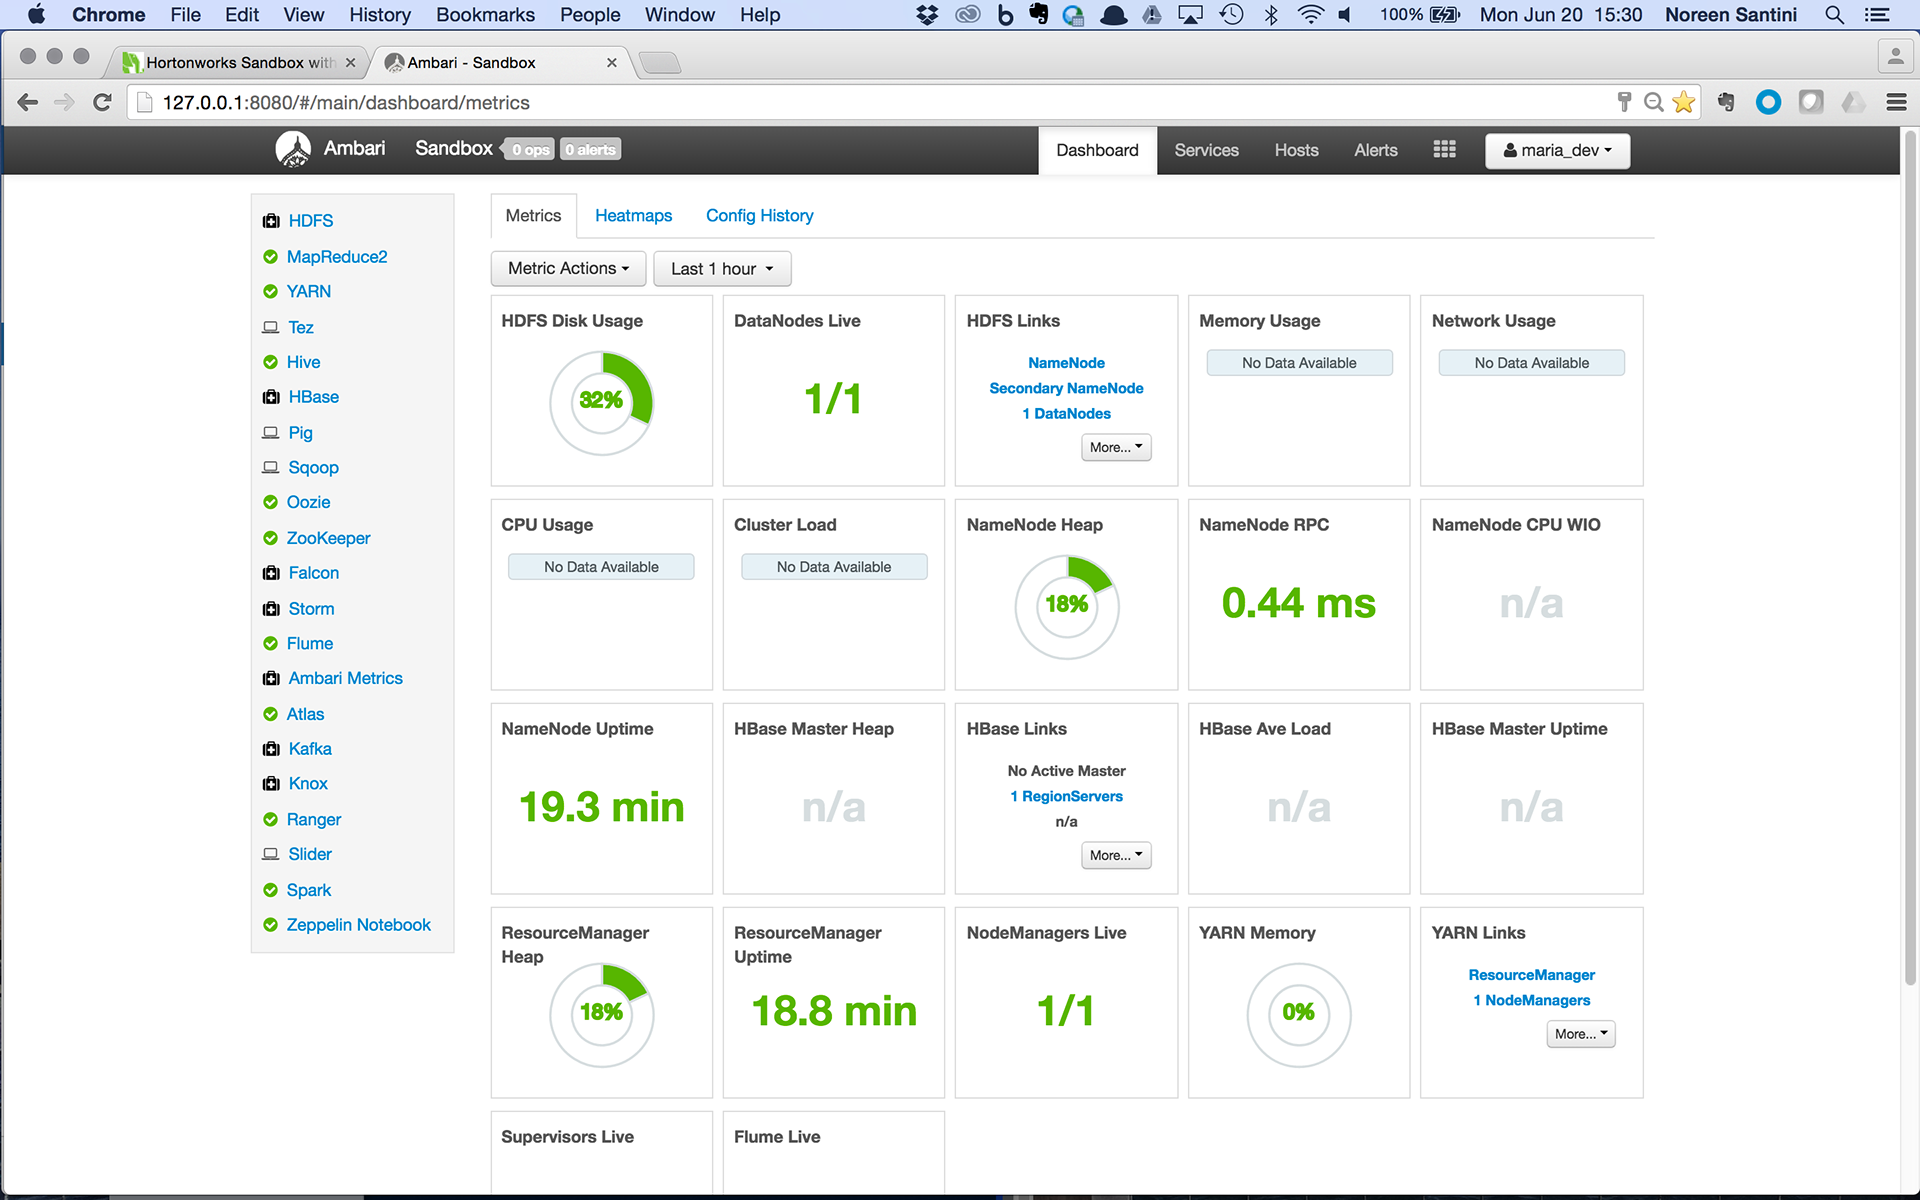Open the Last 1 hour time range dropdown

pyautogui.click(x=722, y=268)
